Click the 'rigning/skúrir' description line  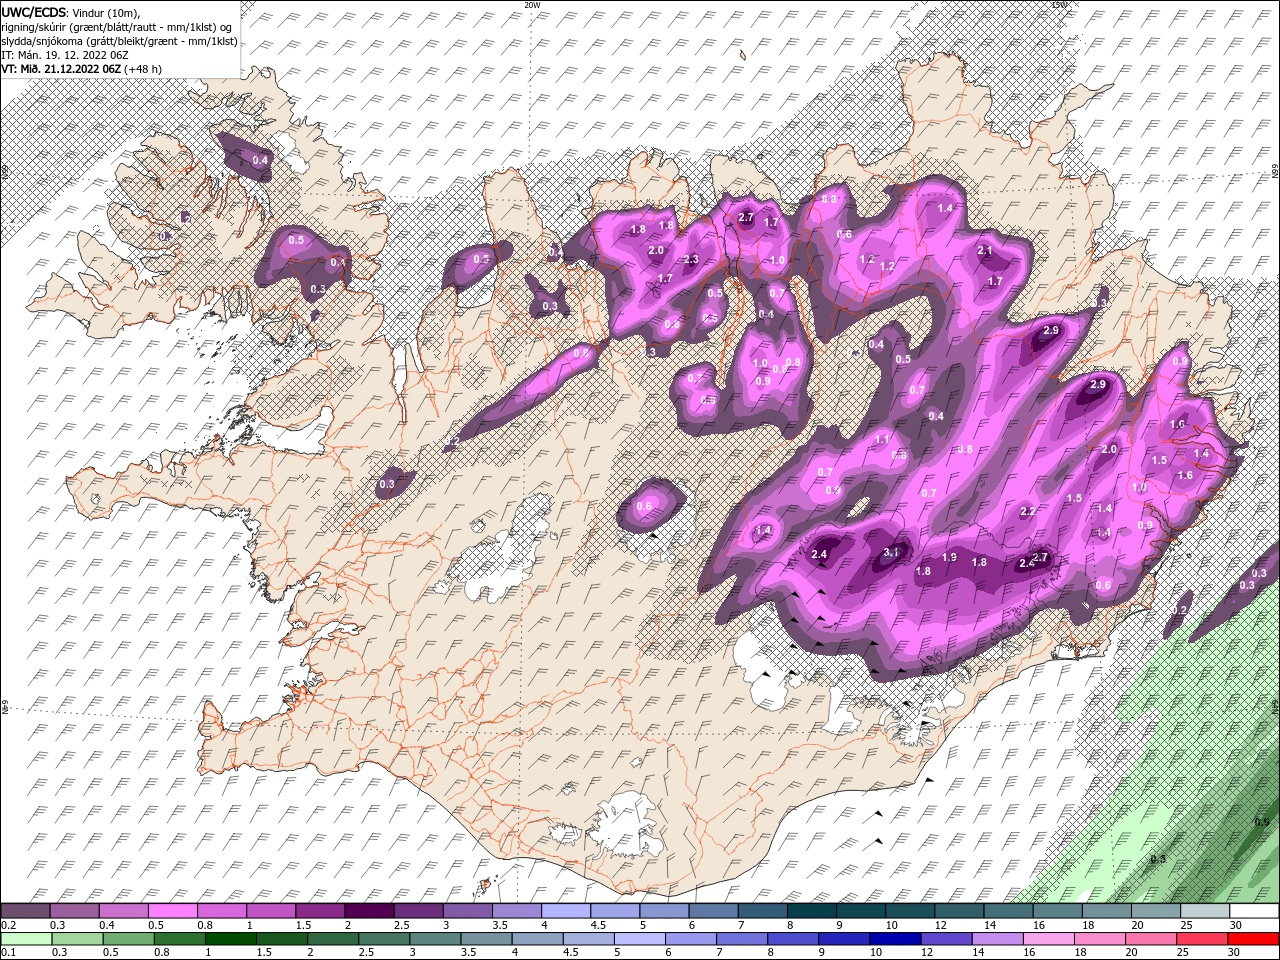[x=116, y=26]
